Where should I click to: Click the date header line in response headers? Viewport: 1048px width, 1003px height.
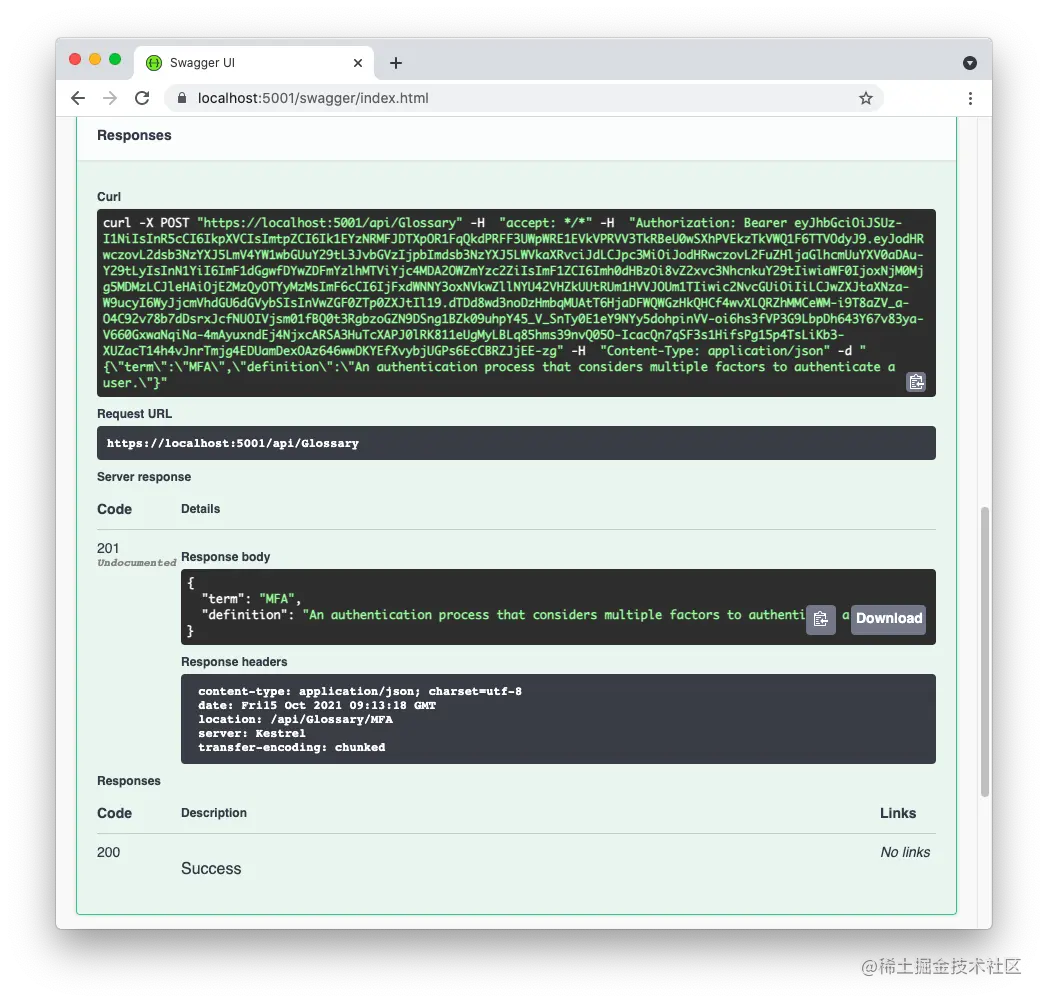317,706
